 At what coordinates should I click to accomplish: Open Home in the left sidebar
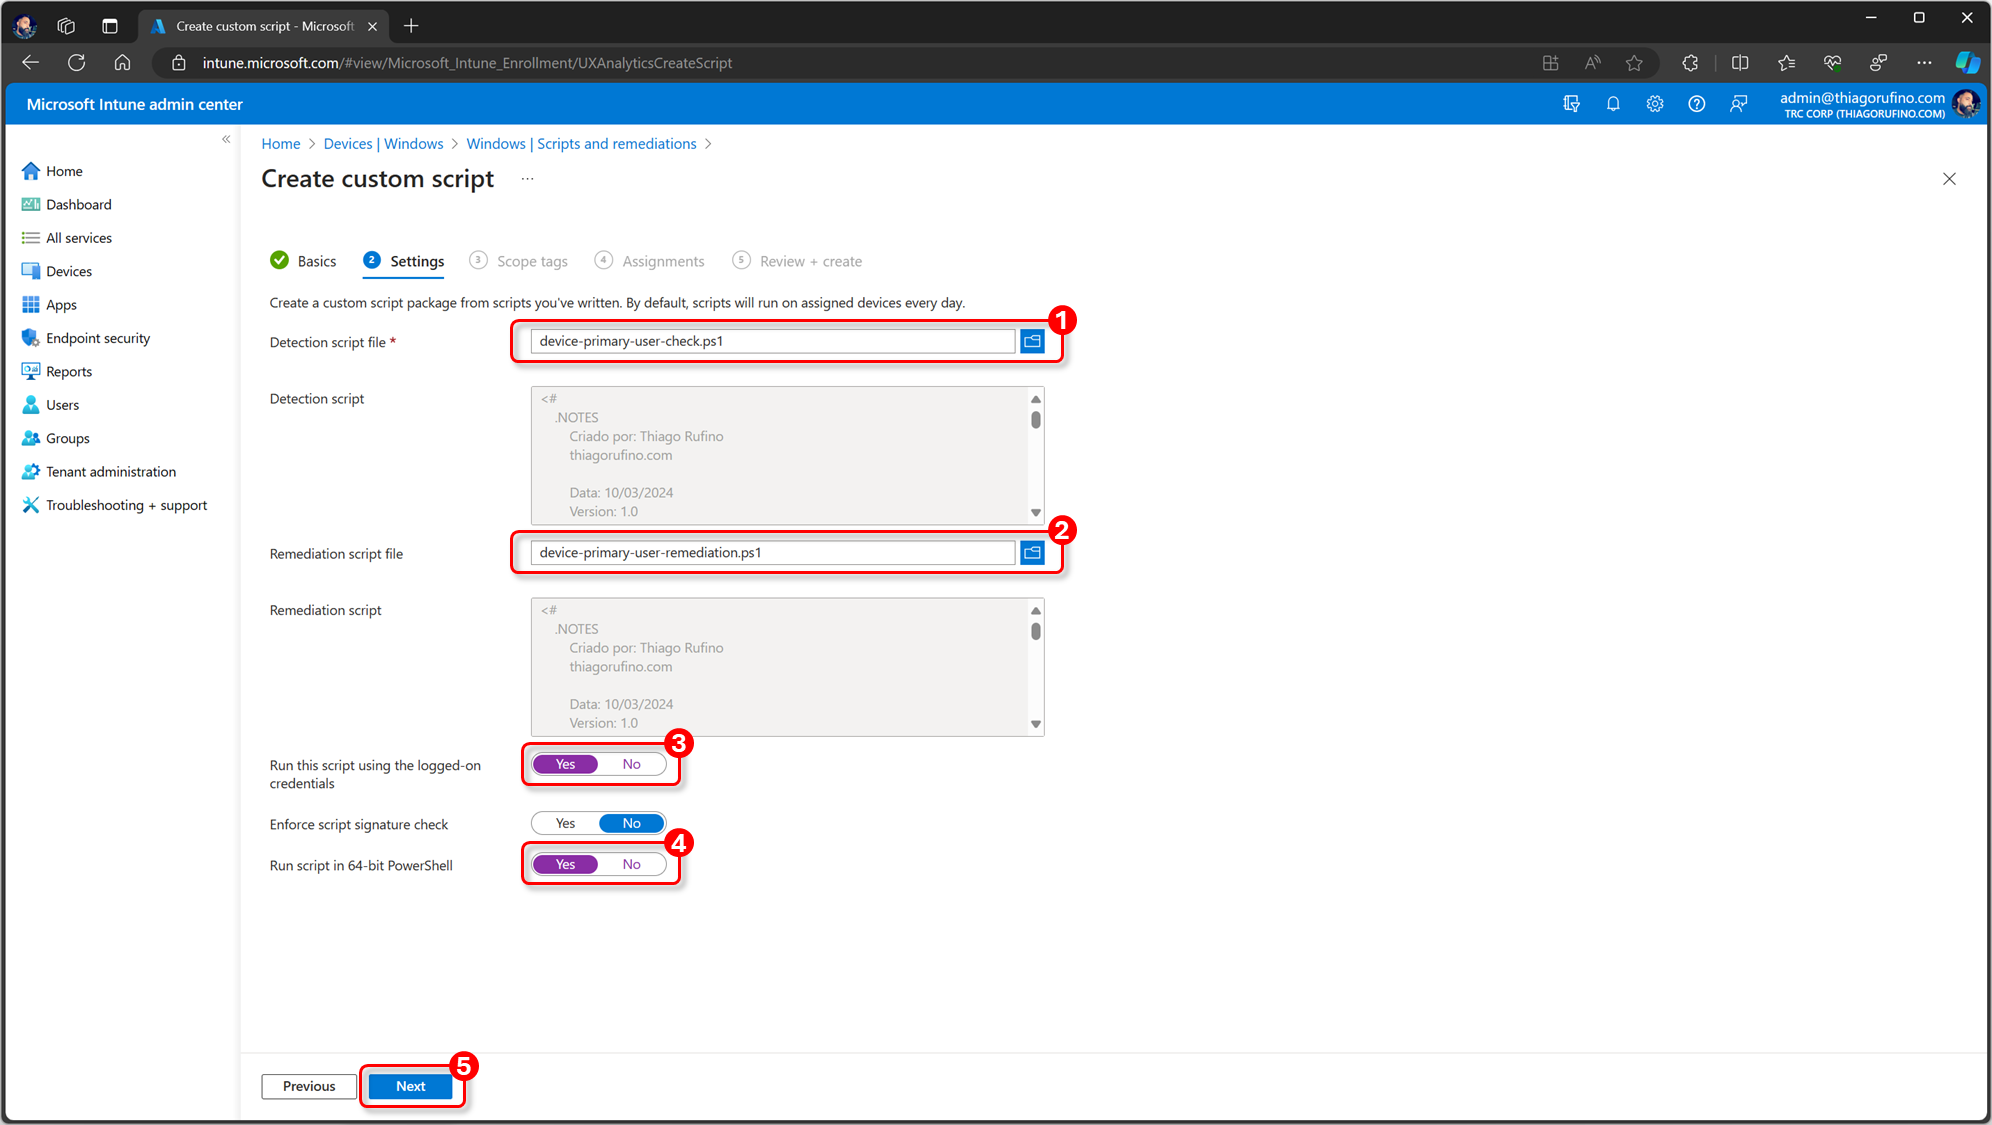click(x=52, y=171)
